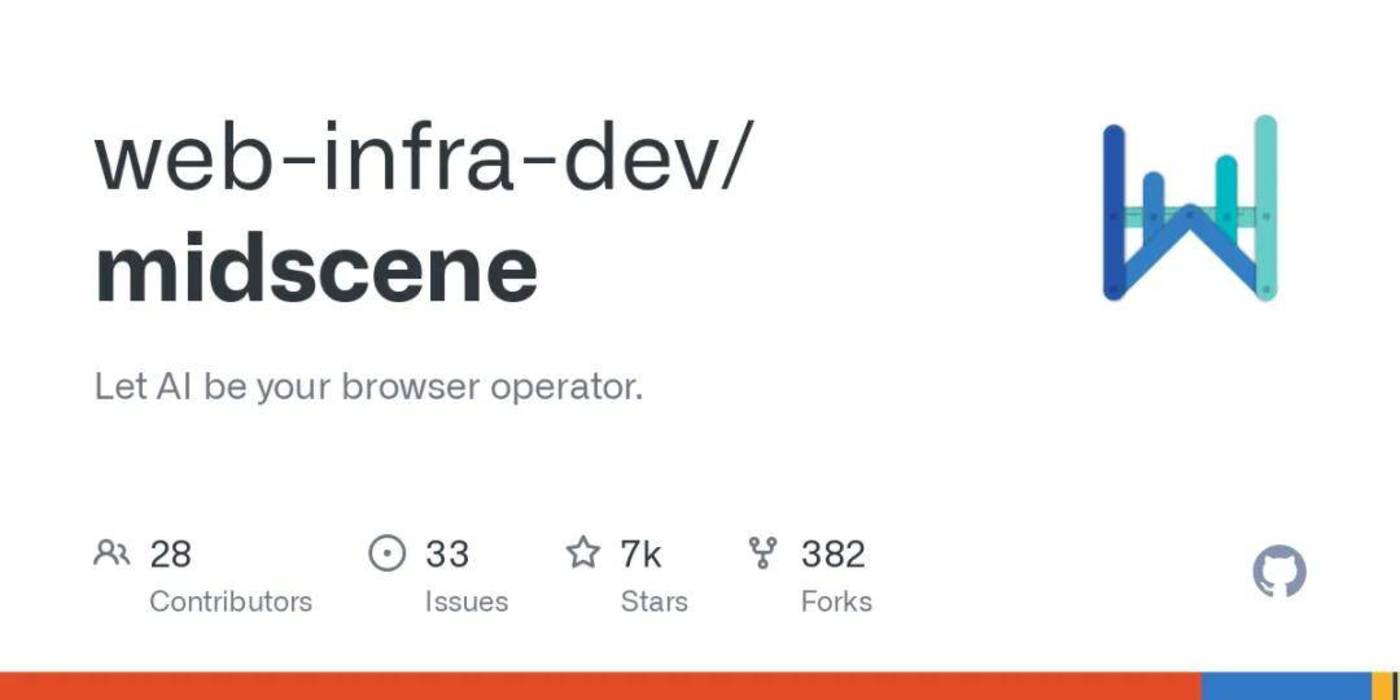This screenshot has height=700, width=1400.
Task: Click the Stars star icon
Action: (x=583, y=553)
